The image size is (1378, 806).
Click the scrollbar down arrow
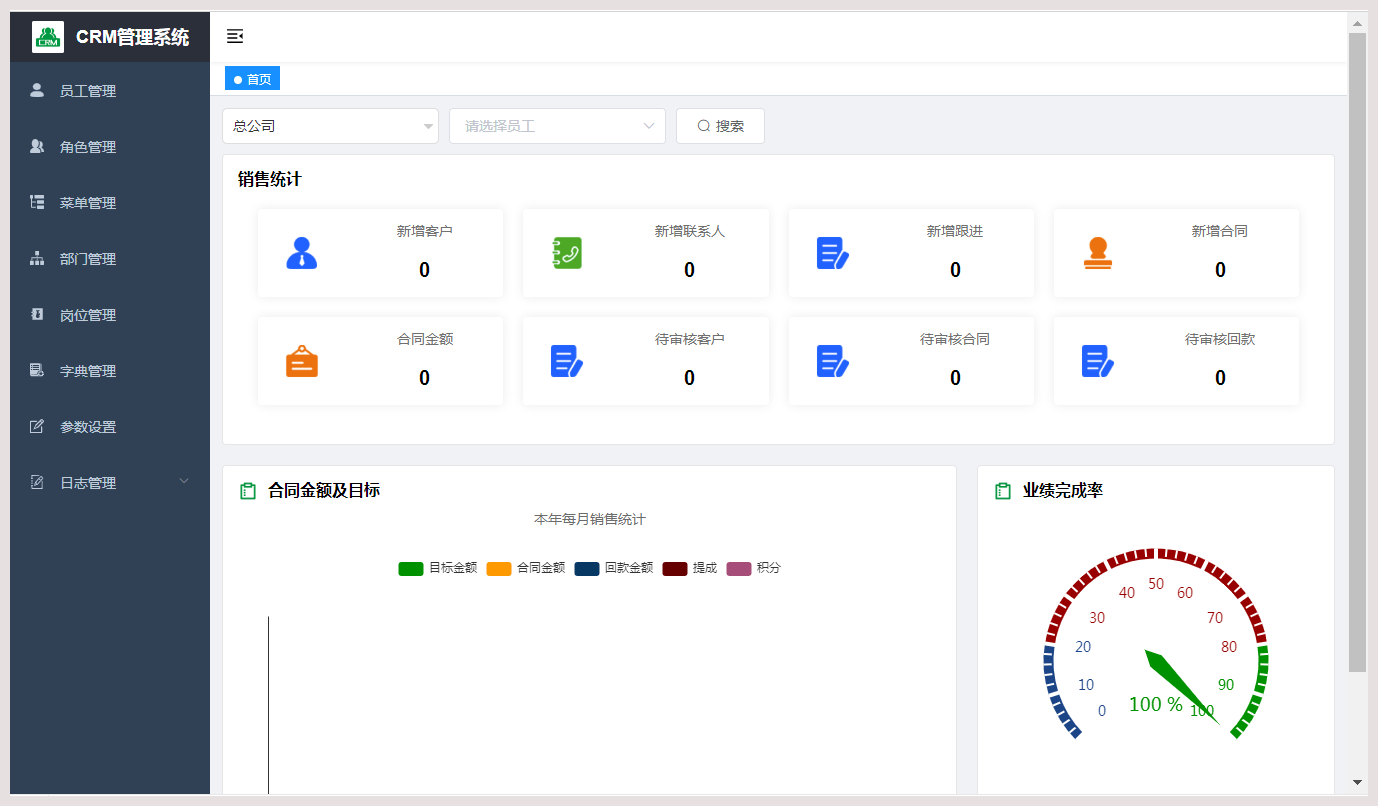point(1357,782)
